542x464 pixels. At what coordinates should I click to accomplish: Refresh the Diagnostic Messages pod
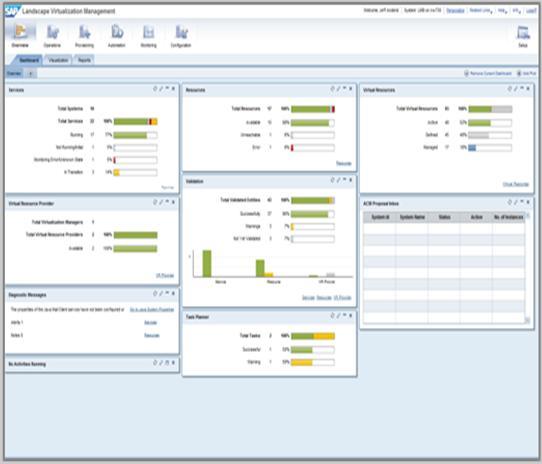155,294
